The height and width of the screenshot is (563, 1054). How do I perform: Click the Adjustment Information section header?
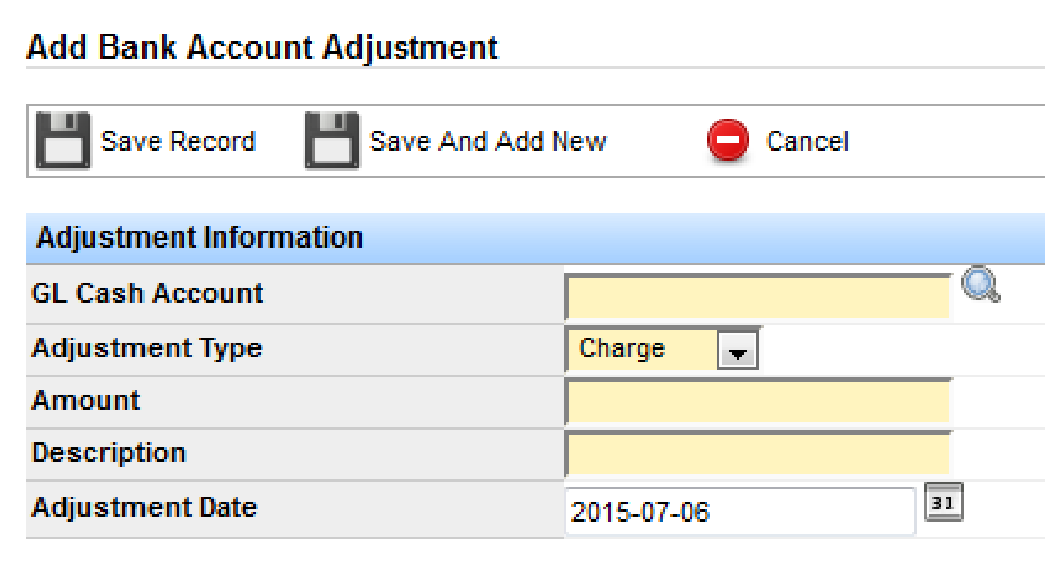click(x=535, y=239)
